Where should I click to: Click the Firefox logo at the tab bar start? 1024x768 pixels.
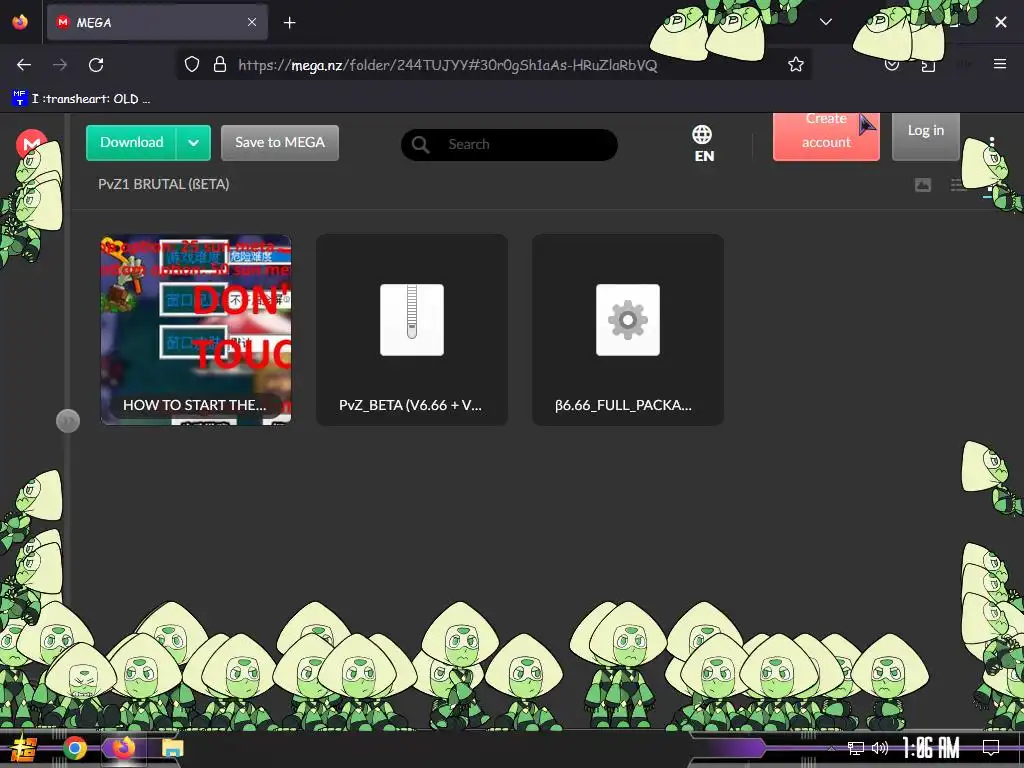[x=20, y=22]
